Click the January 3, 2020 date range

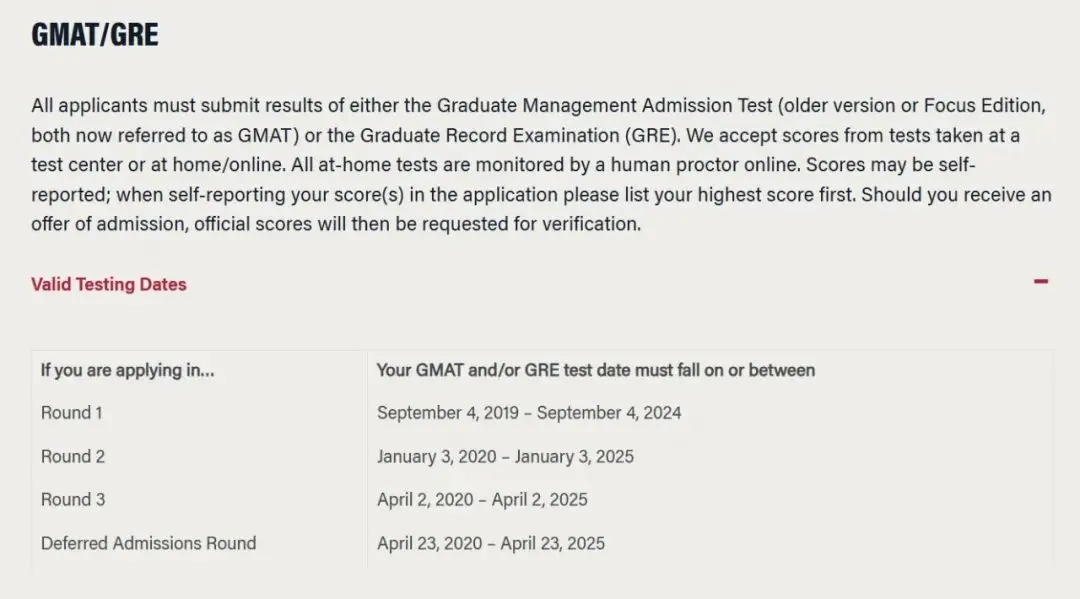pos(505,456)
